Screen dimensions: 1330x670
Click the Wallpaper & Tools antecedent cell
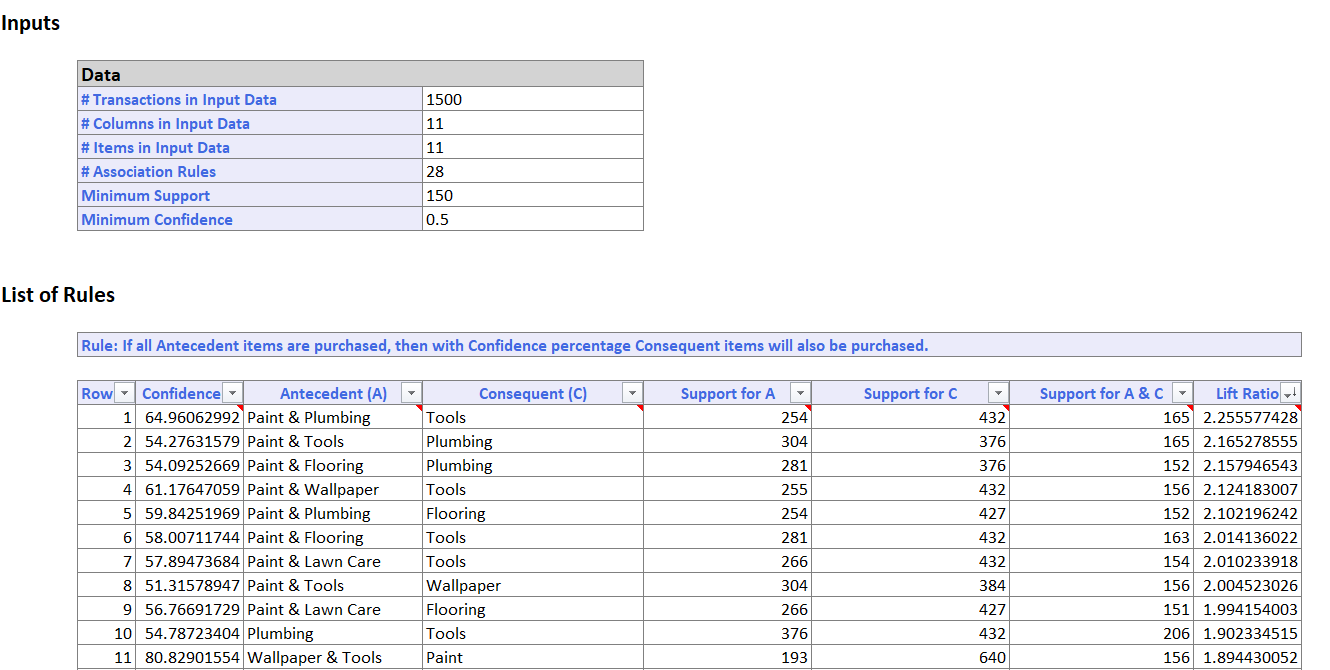click(333, 658)
